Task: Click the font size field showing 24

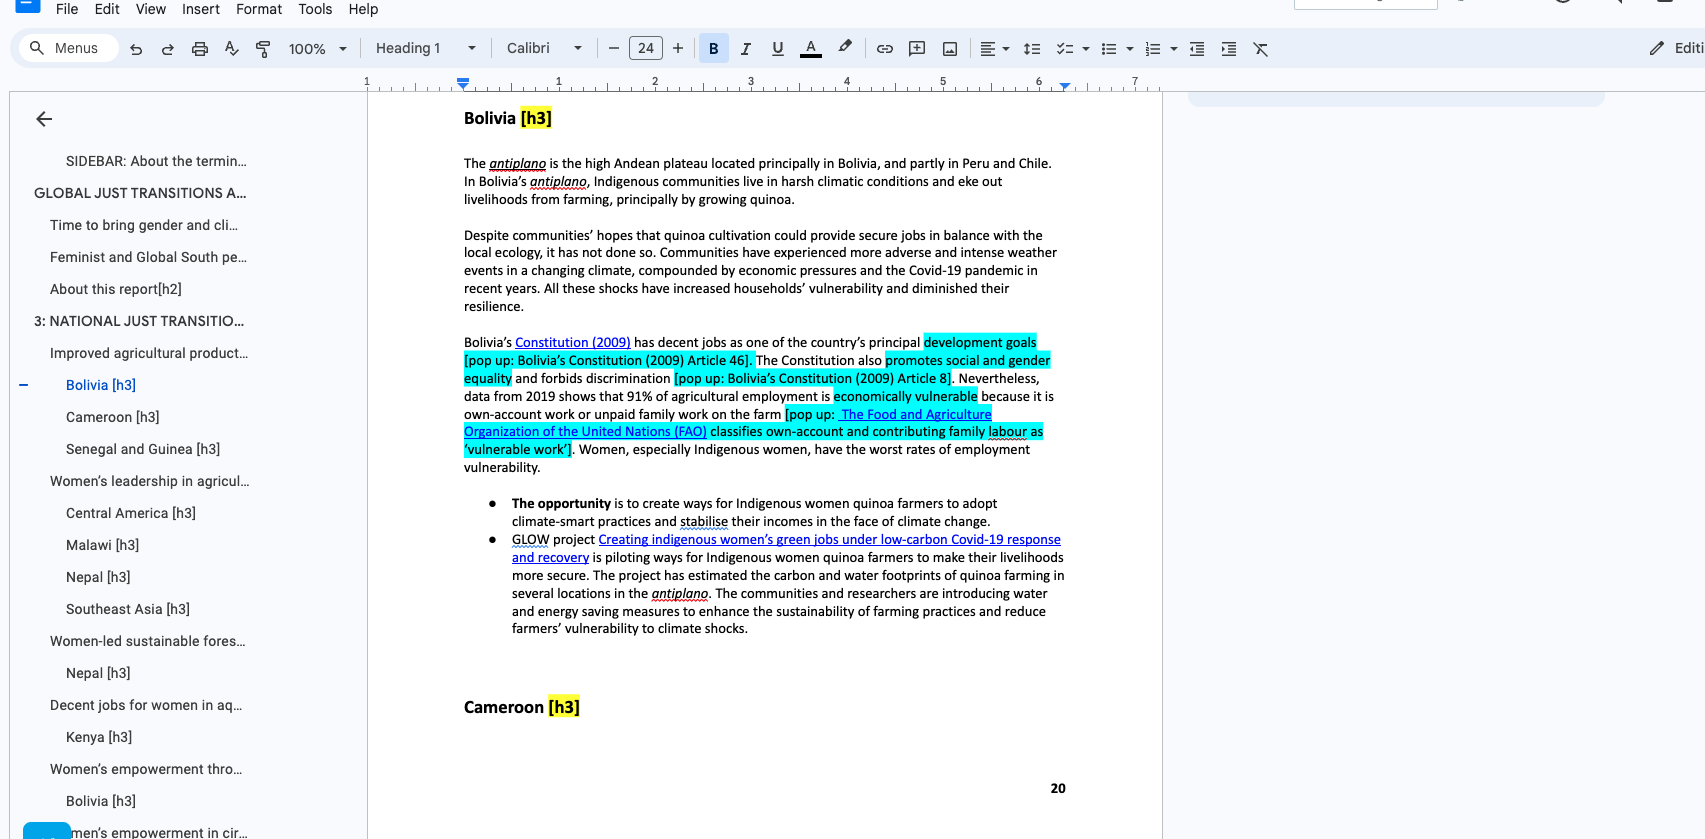Action: [646, 48]
